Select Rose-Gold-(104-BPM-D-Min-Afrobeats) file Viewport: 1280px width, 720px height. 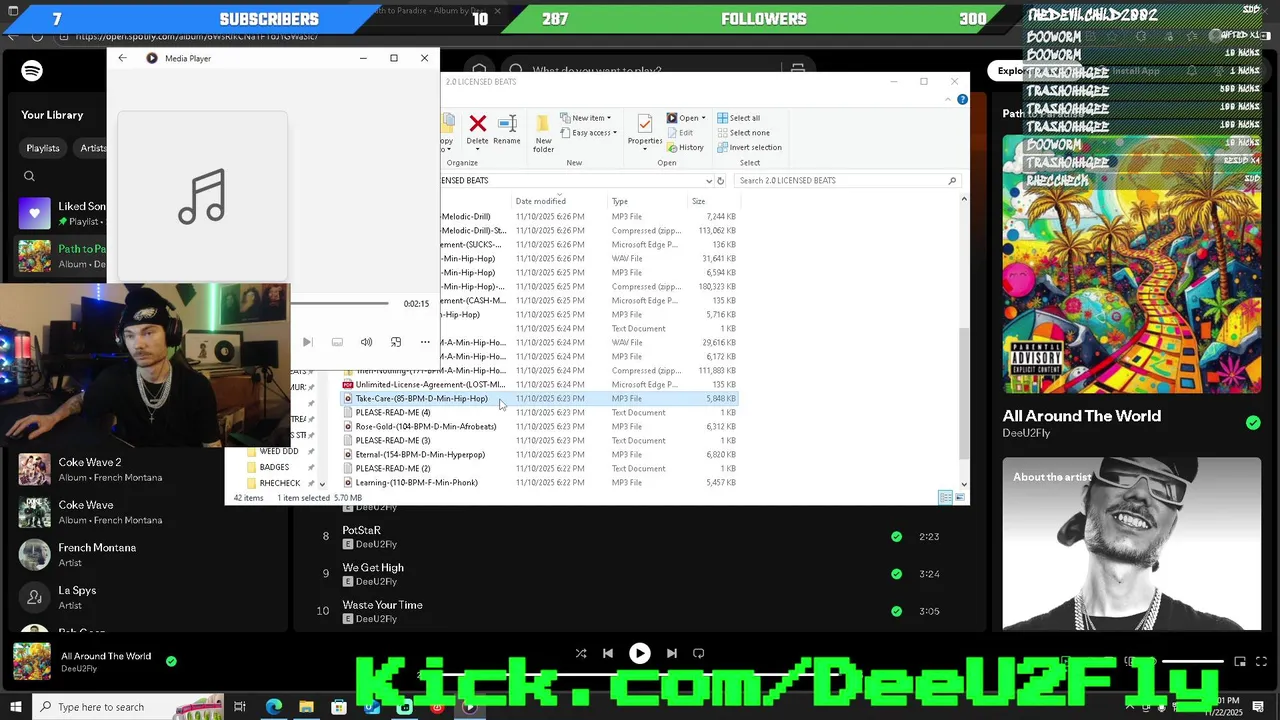426,427
